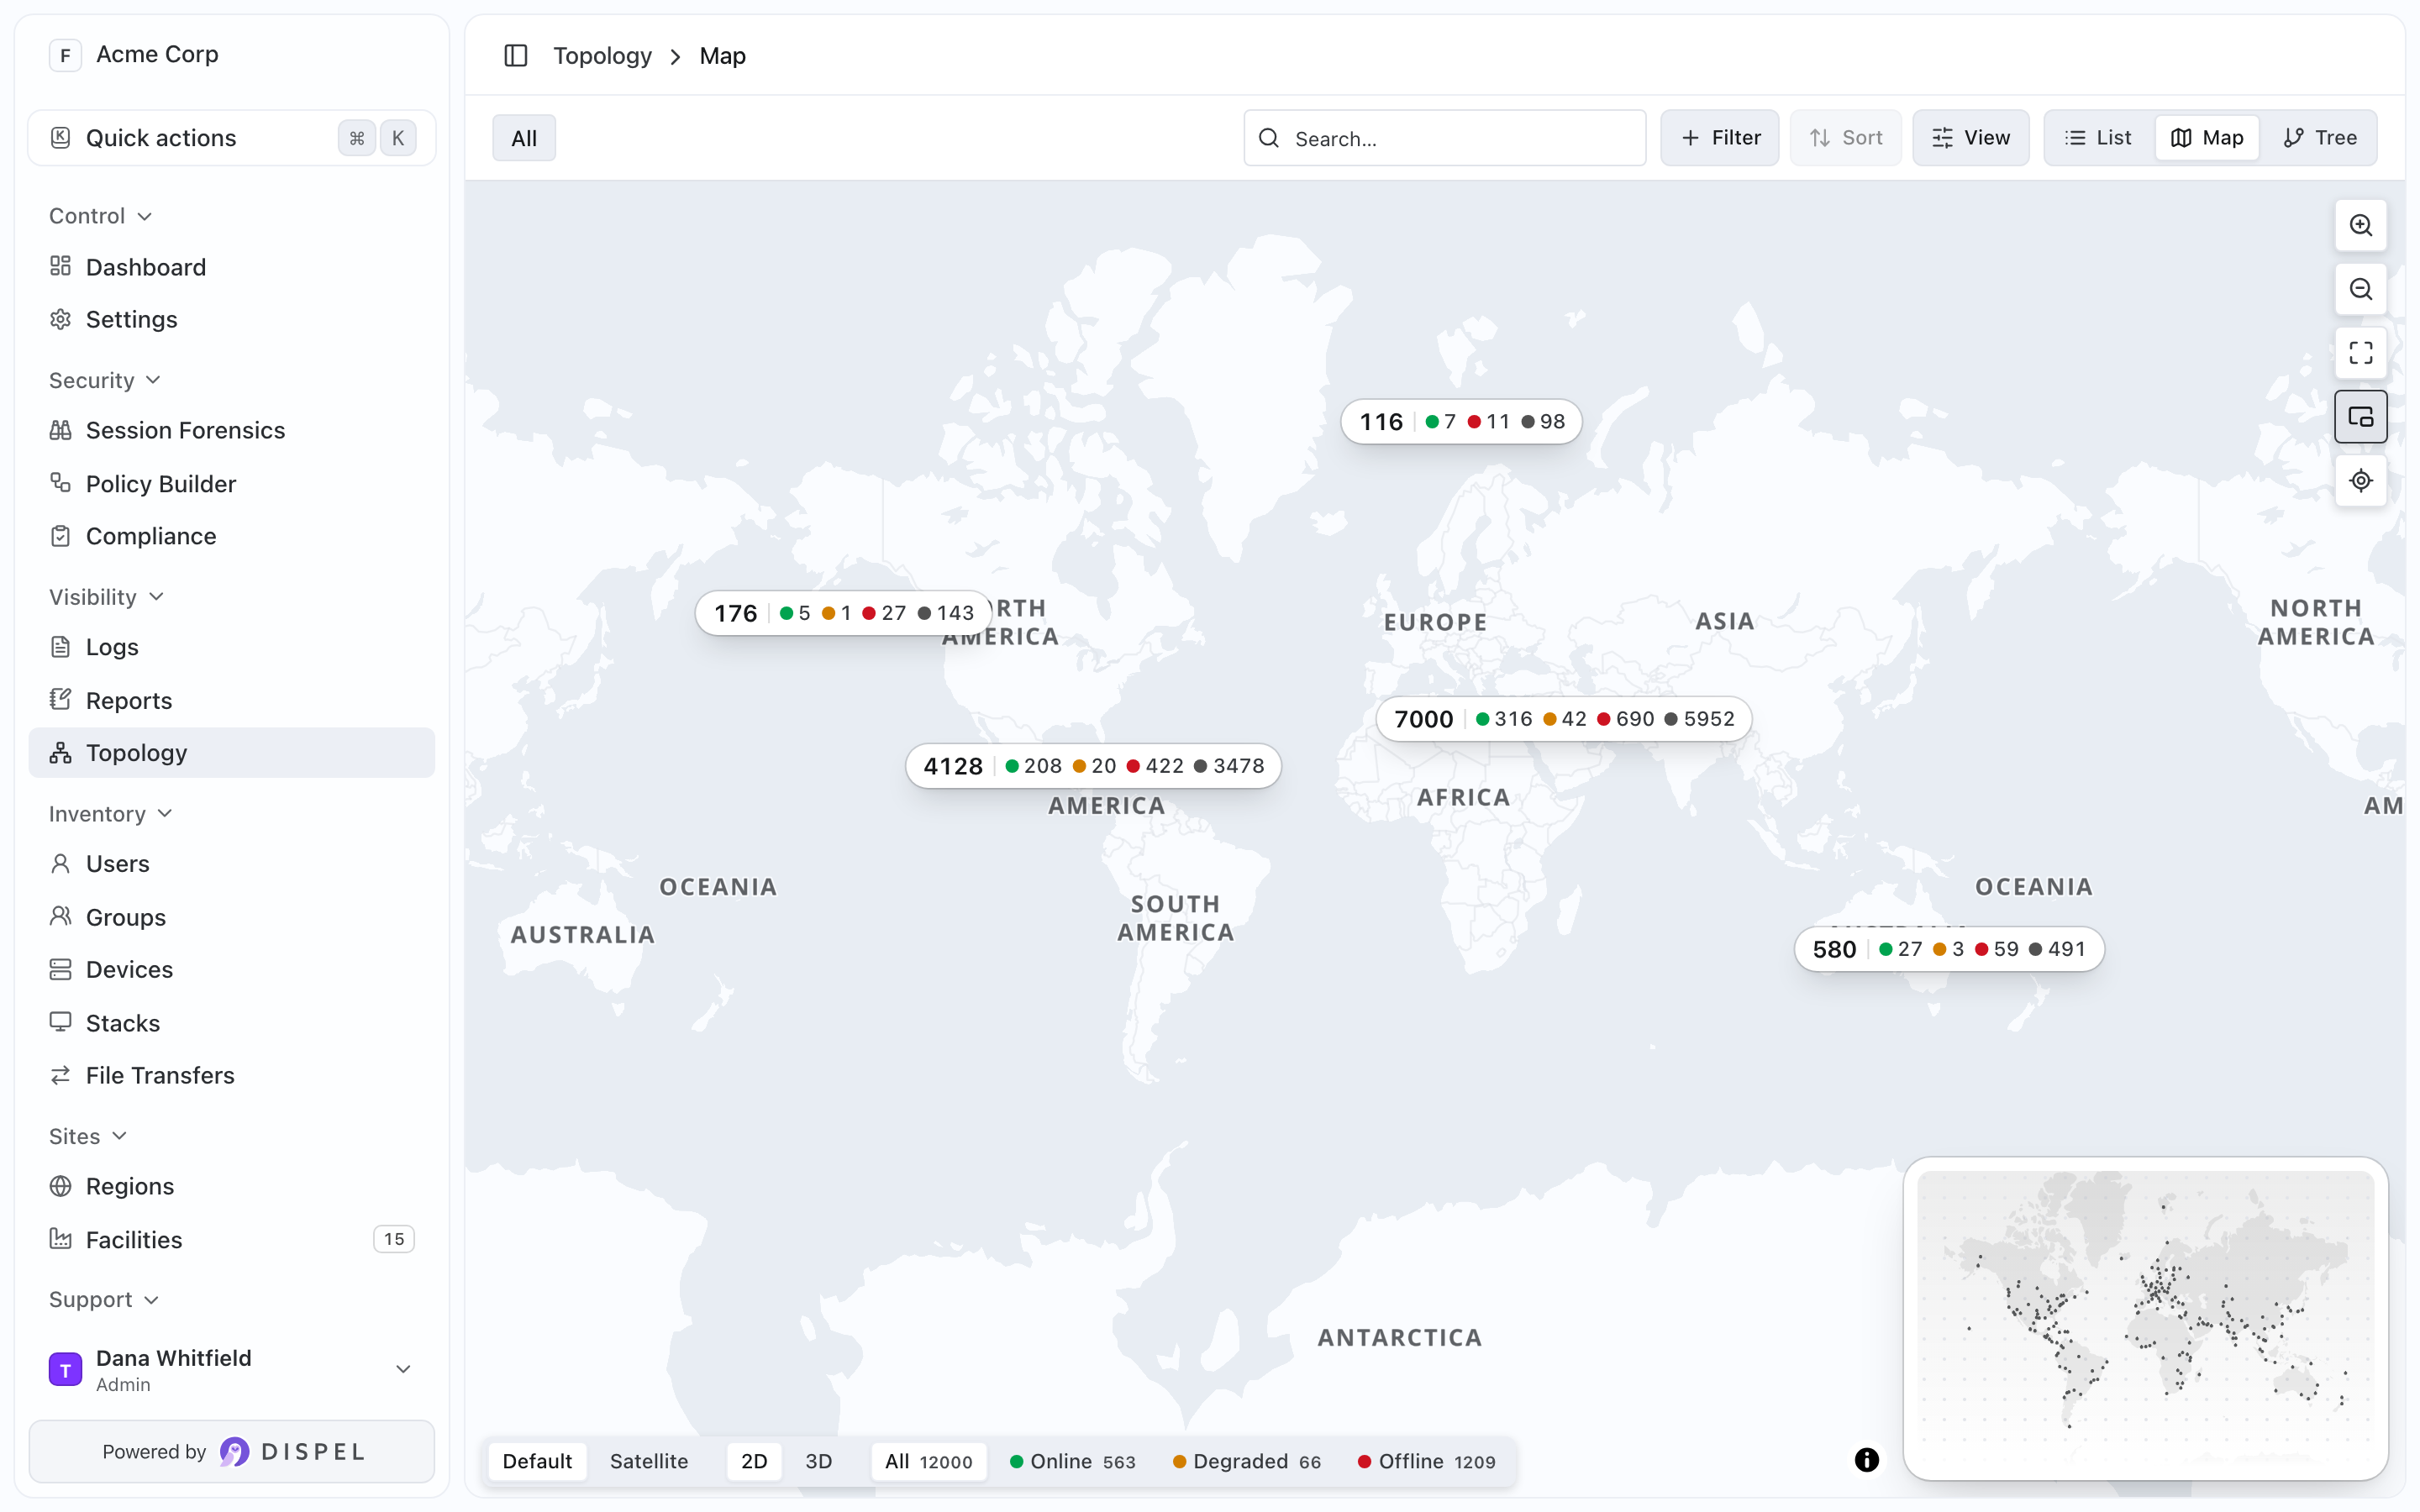Open the View options button
This screenshot has height=1512, width=2420.
[x=1971, y=138]
